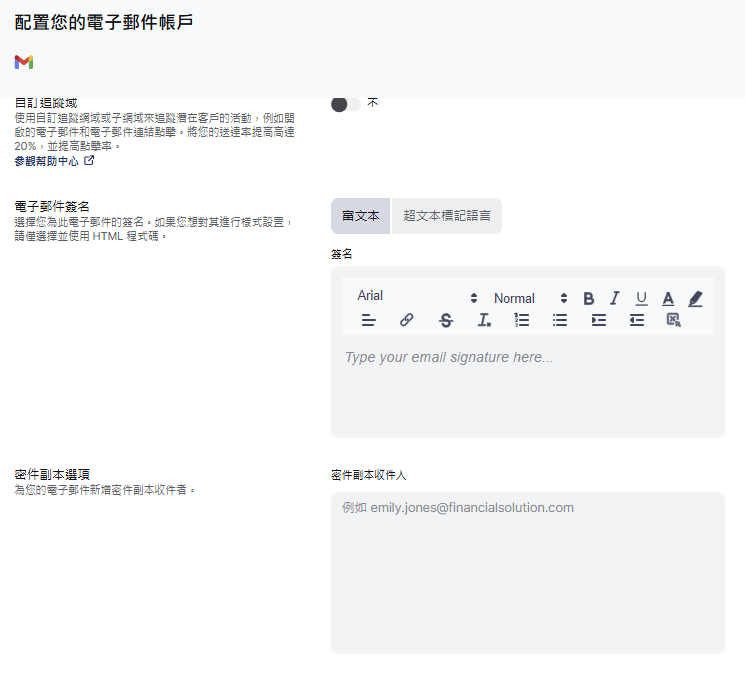
Task: Open the text color picker
Action: [668, 298]
